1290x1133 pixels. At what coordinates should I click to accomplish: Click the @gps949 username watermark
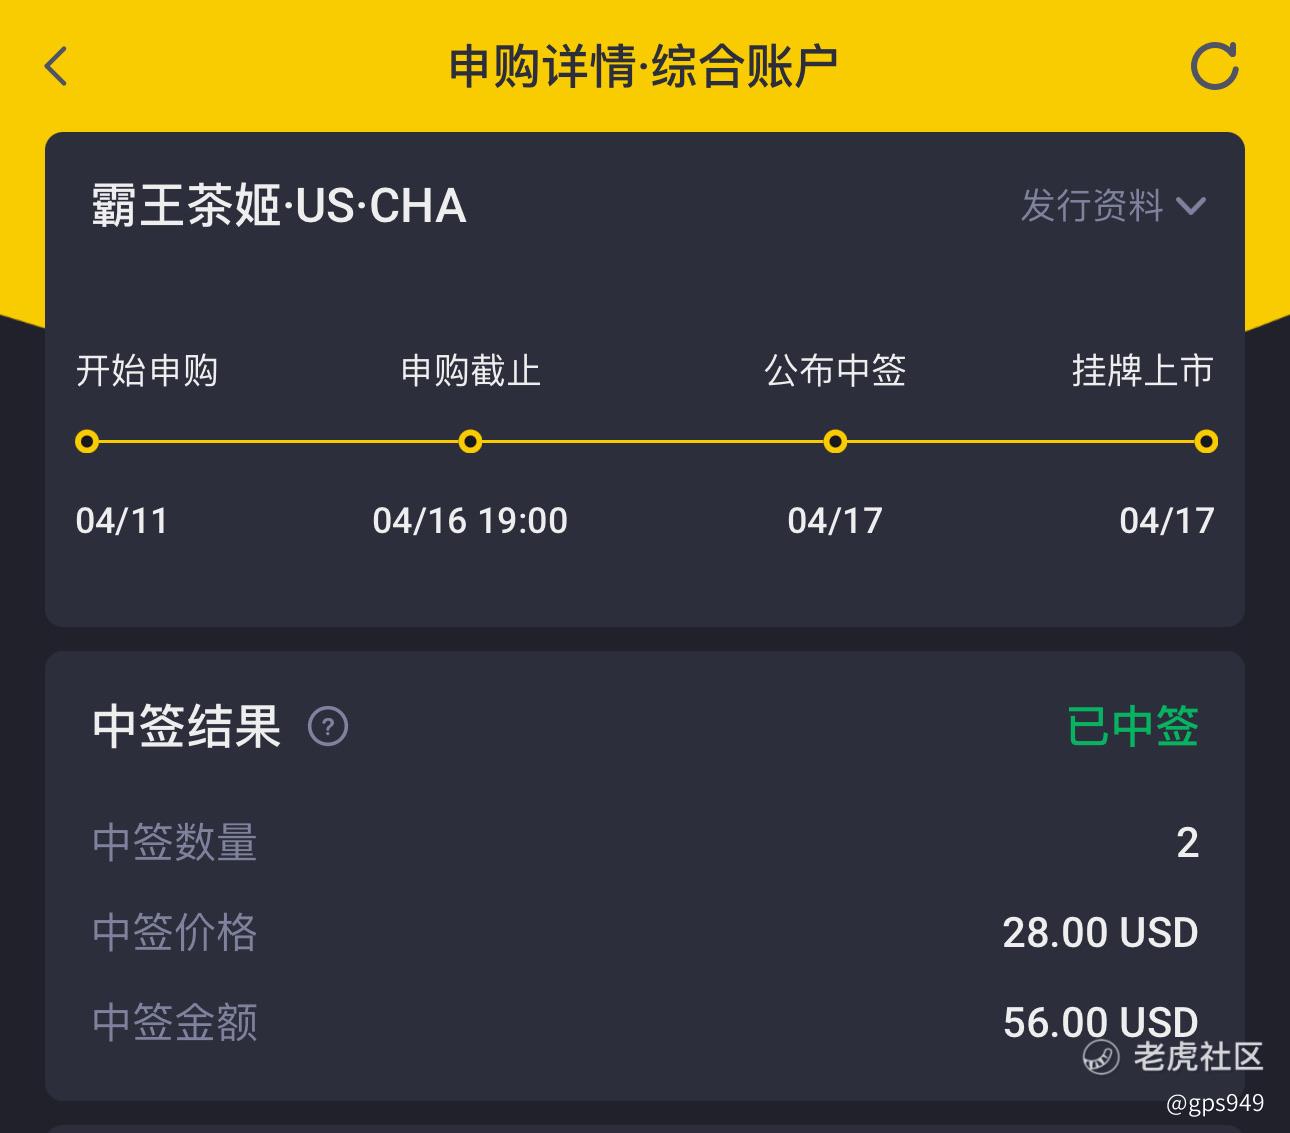tap(1215, 1103)
